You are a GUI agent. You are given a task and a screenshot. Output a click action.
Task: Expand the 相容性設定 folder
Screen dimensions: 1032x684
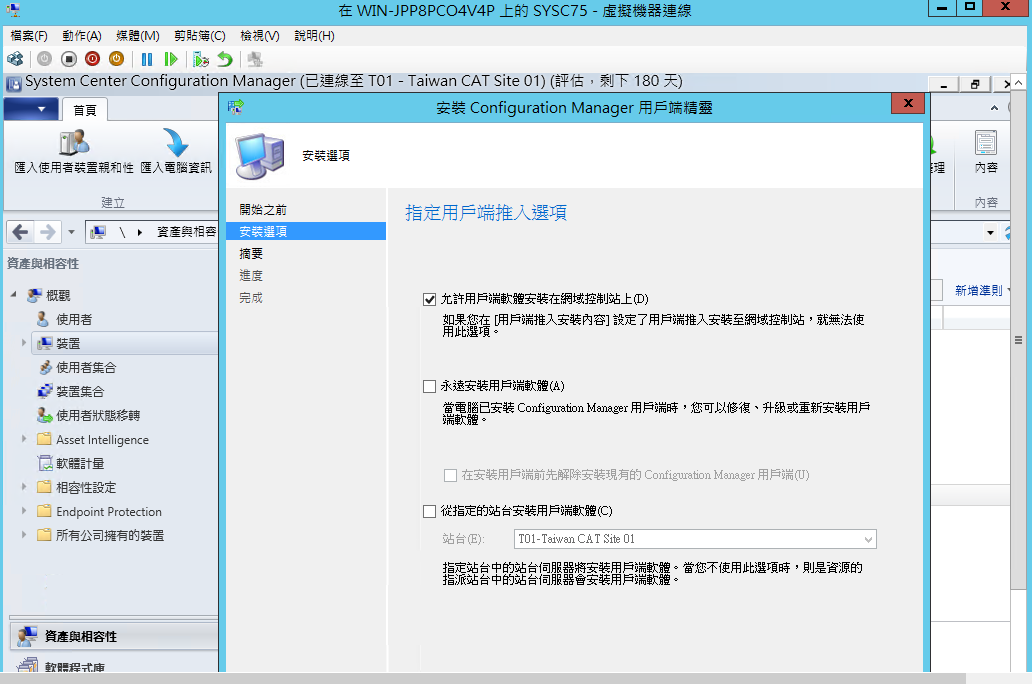[24, 487]
